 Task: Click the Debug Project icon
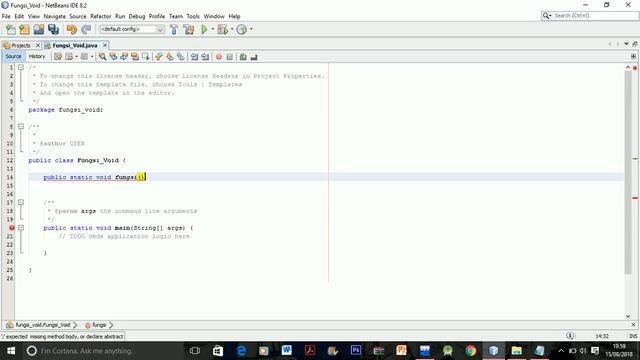[x=223, y=29]
